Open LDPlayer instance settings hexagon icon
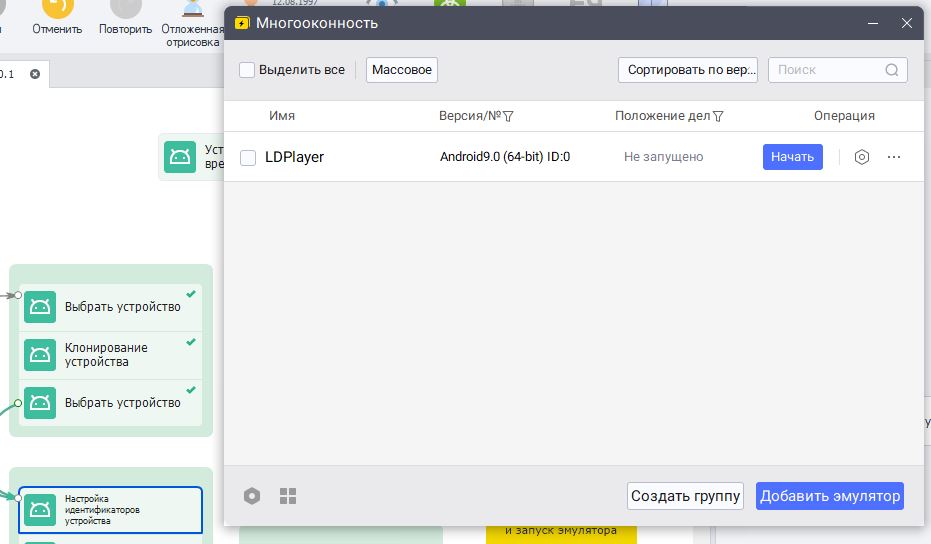 [x=862, y=157]
